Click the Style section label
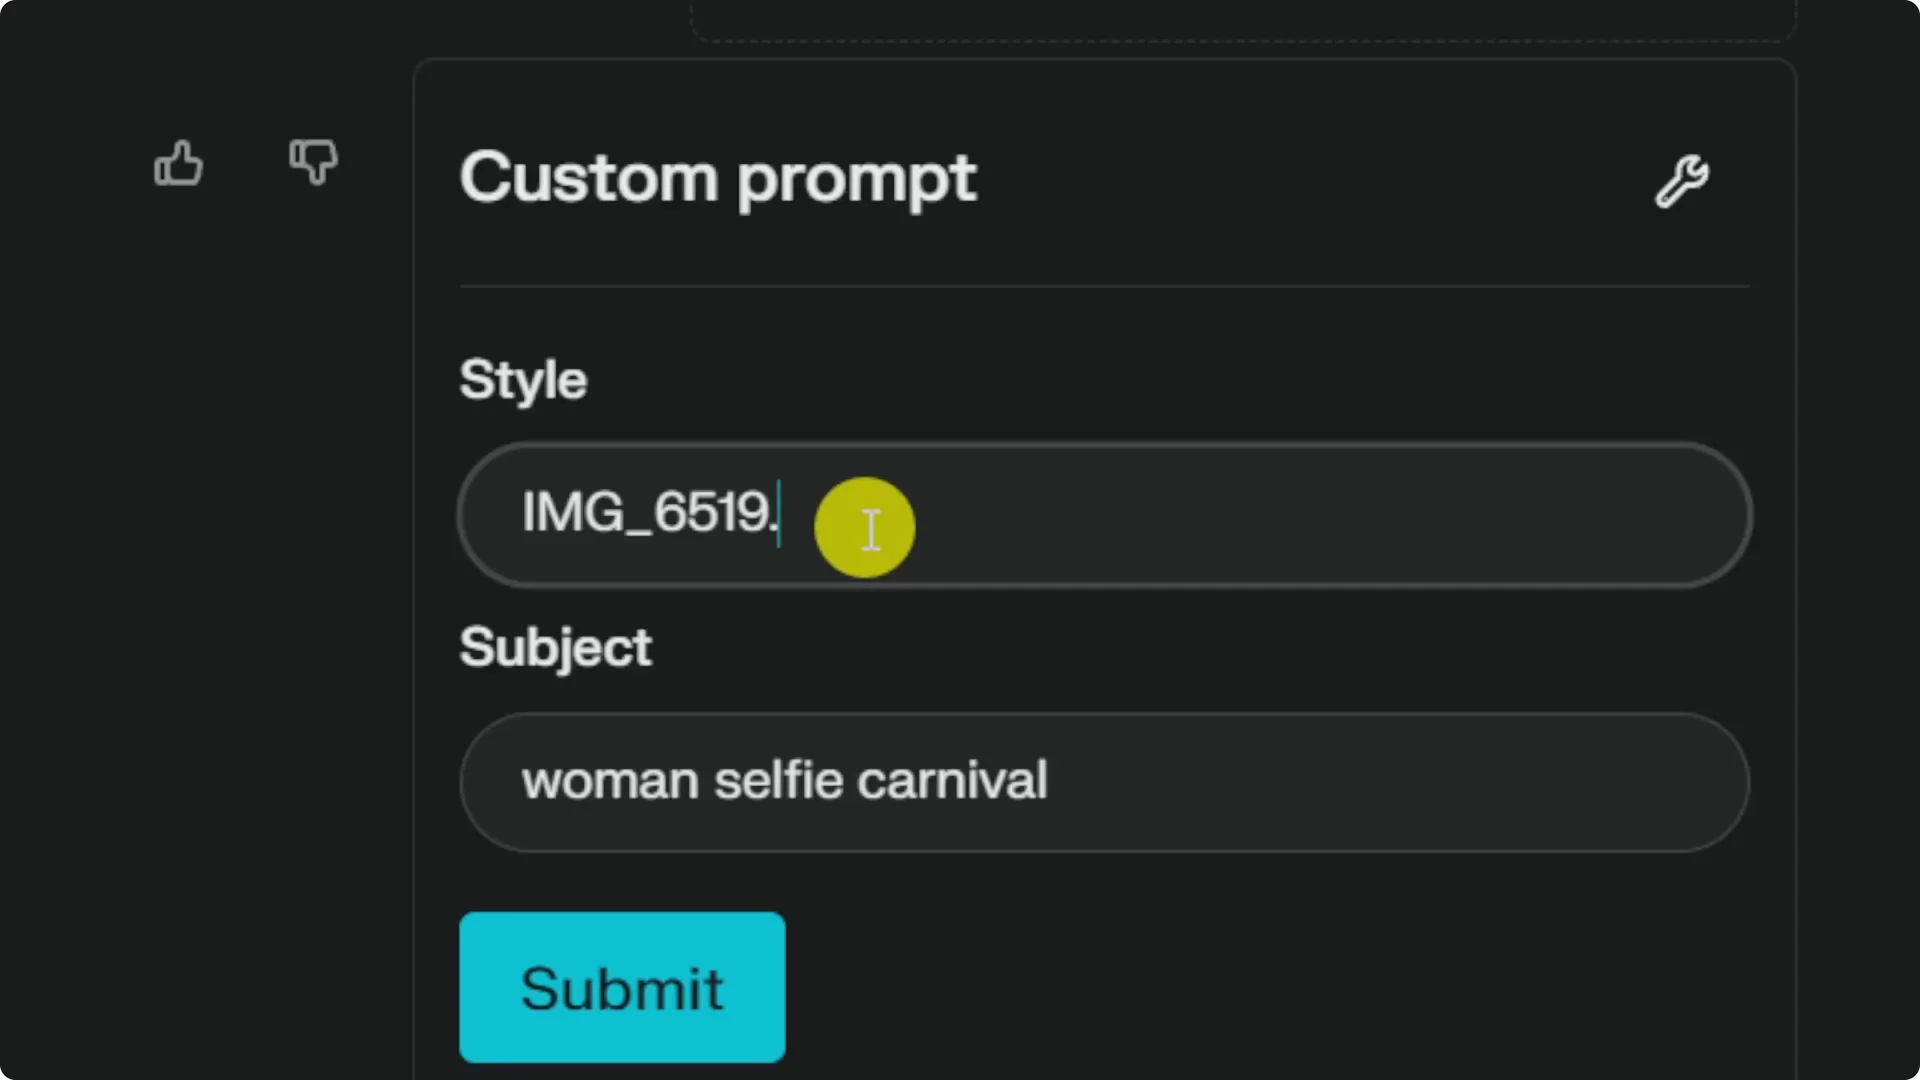The height and width of the screenshot is (1080, 1920). pos(522,380)
